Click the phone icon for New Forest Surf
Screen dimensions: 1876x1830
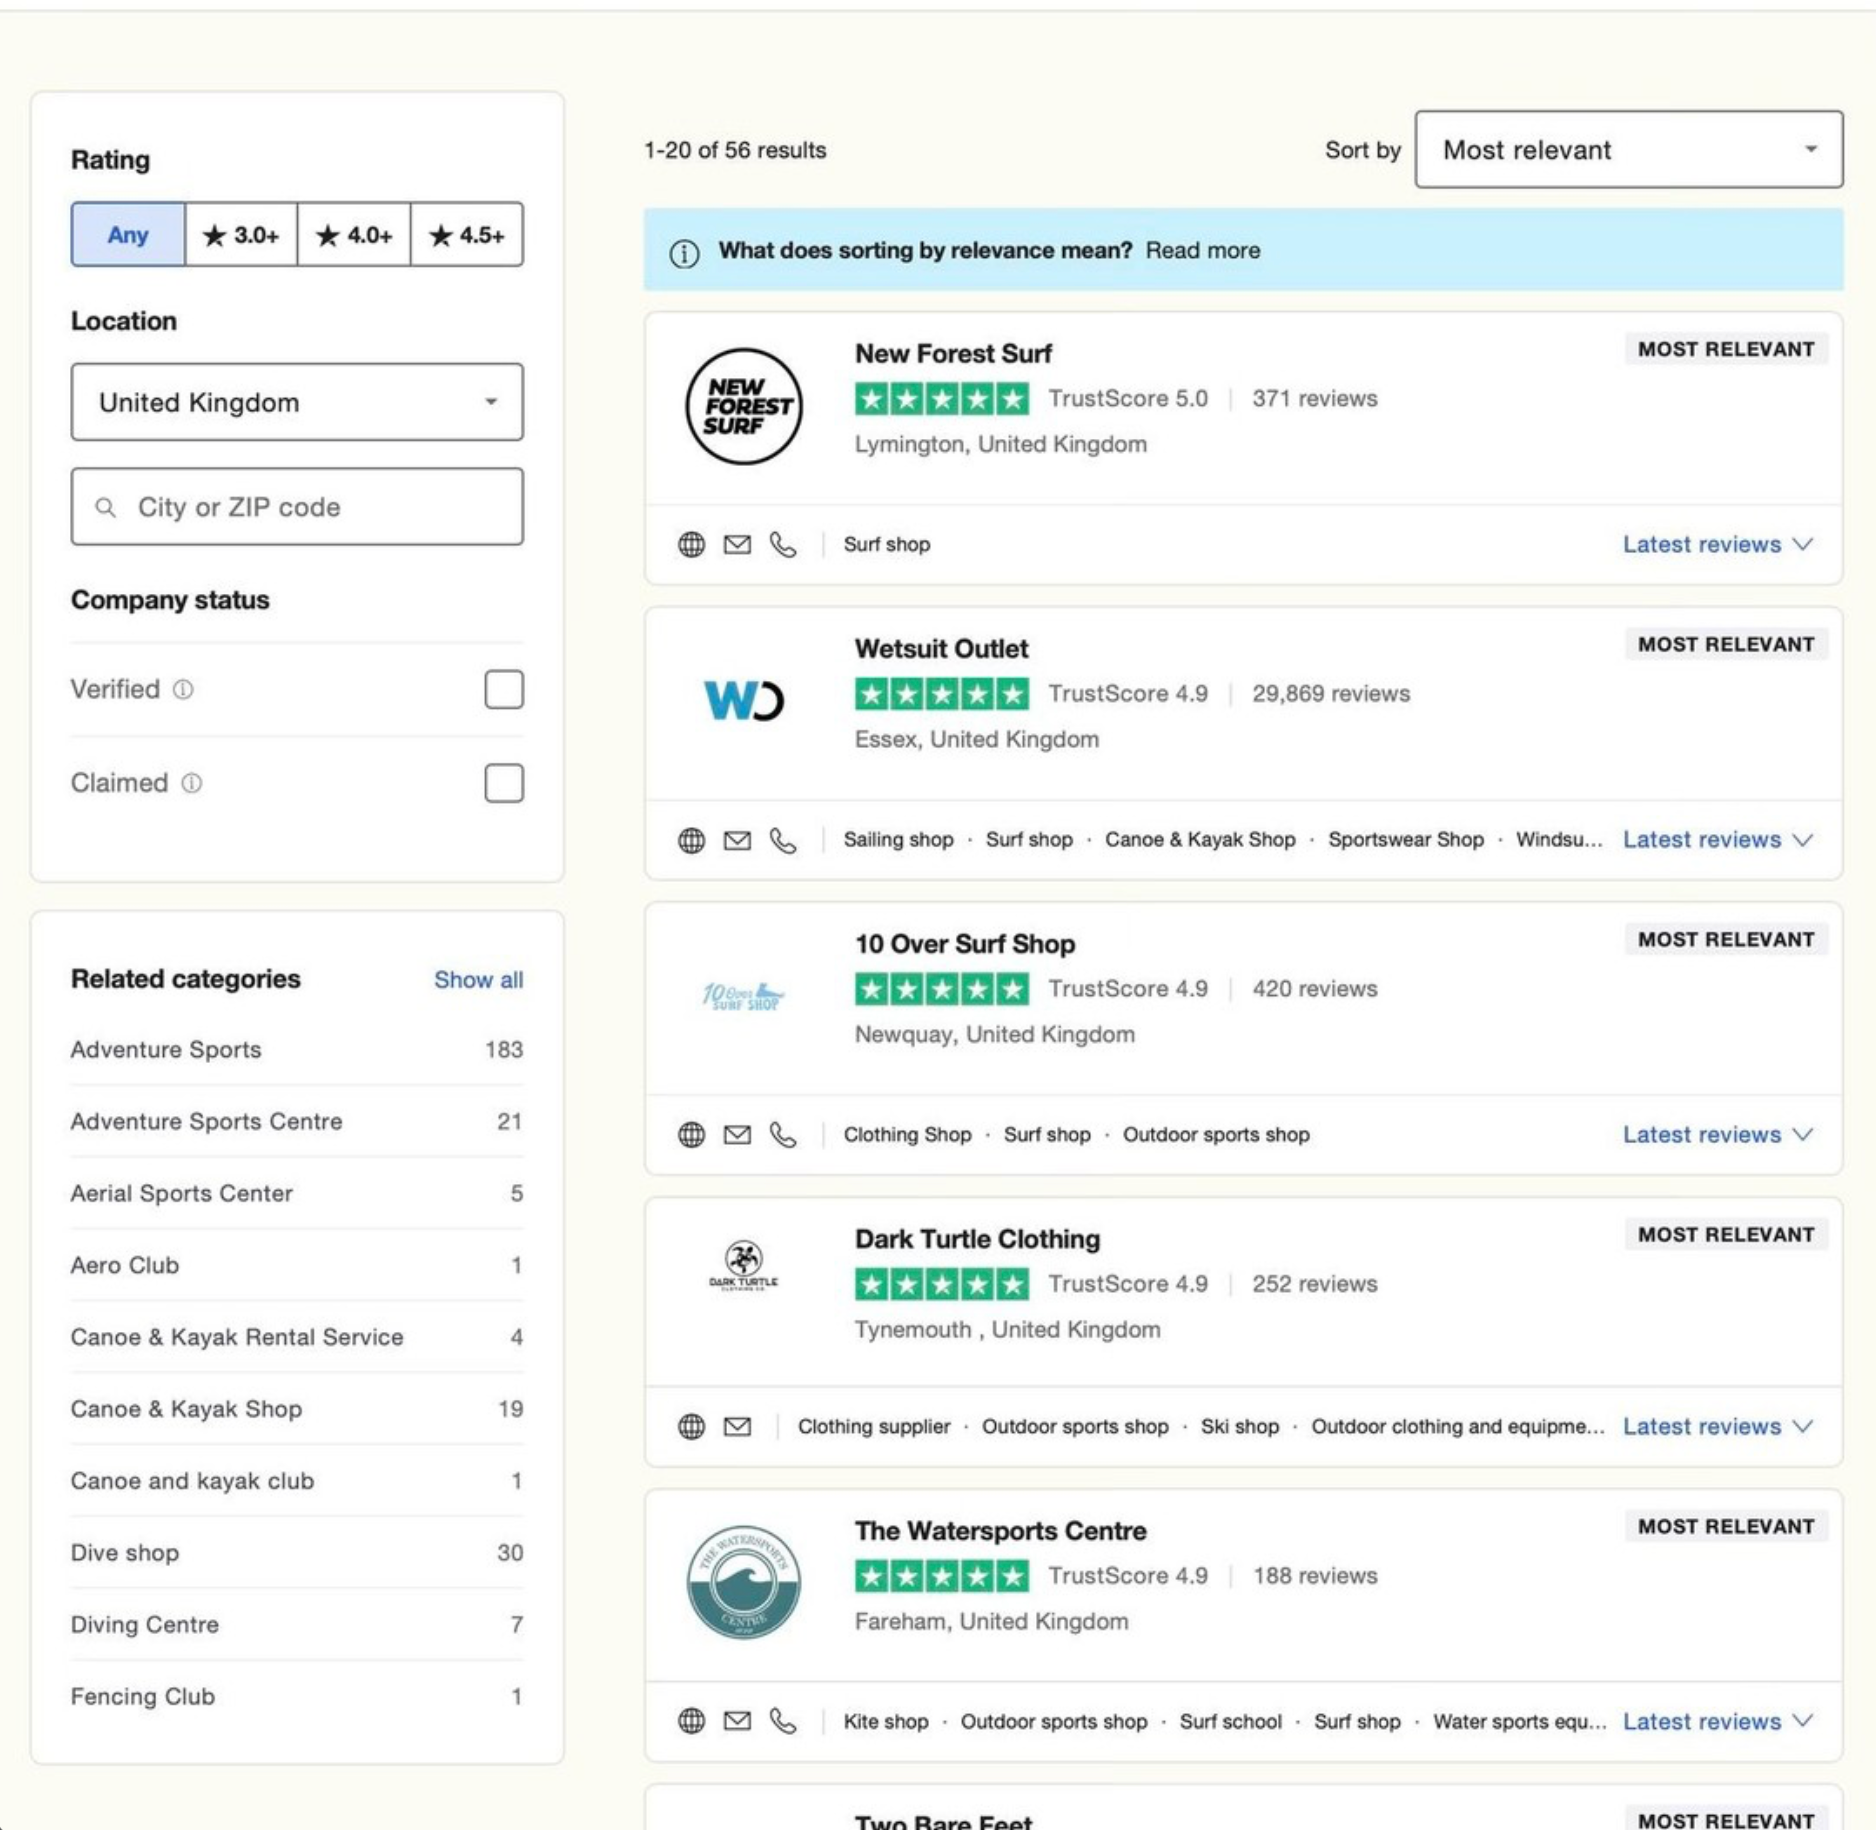[783, 544]
